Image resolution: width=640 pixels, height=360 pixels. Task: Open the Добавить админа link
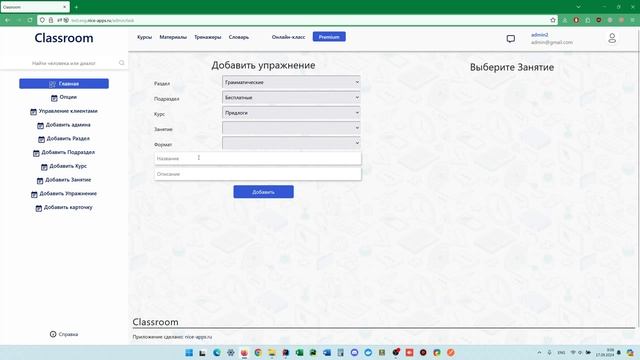pyautogui.click(x=68, y=125)
